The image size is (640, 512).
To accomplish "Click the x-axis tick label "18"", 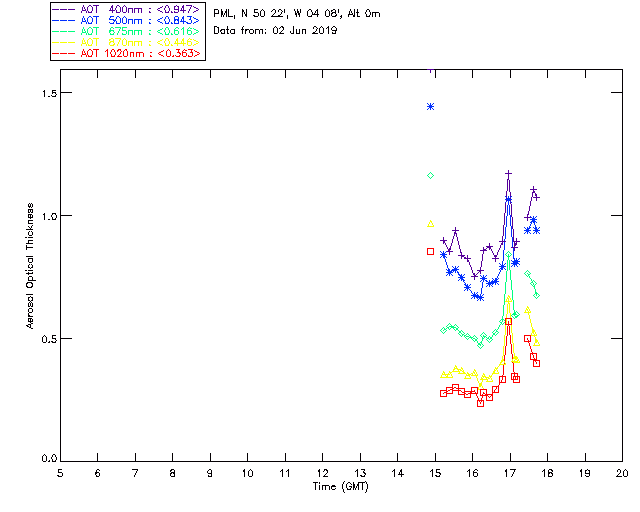I will click(x=547, y=474).
